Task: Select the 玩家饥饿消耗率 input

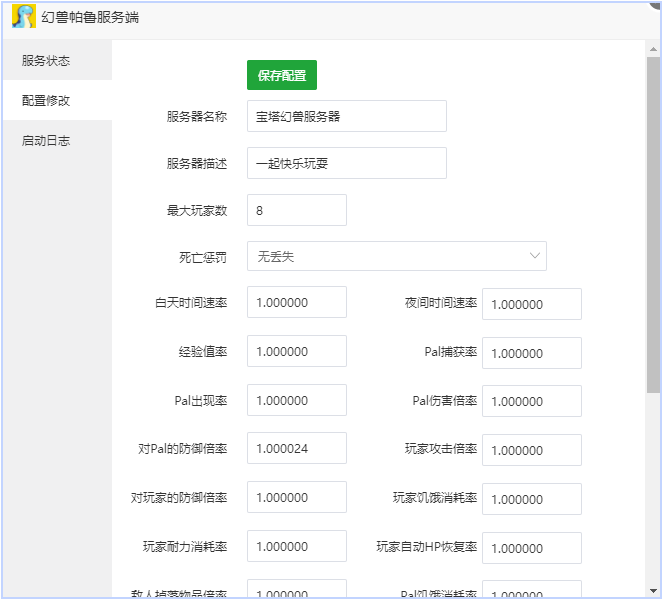Action: 532,499
